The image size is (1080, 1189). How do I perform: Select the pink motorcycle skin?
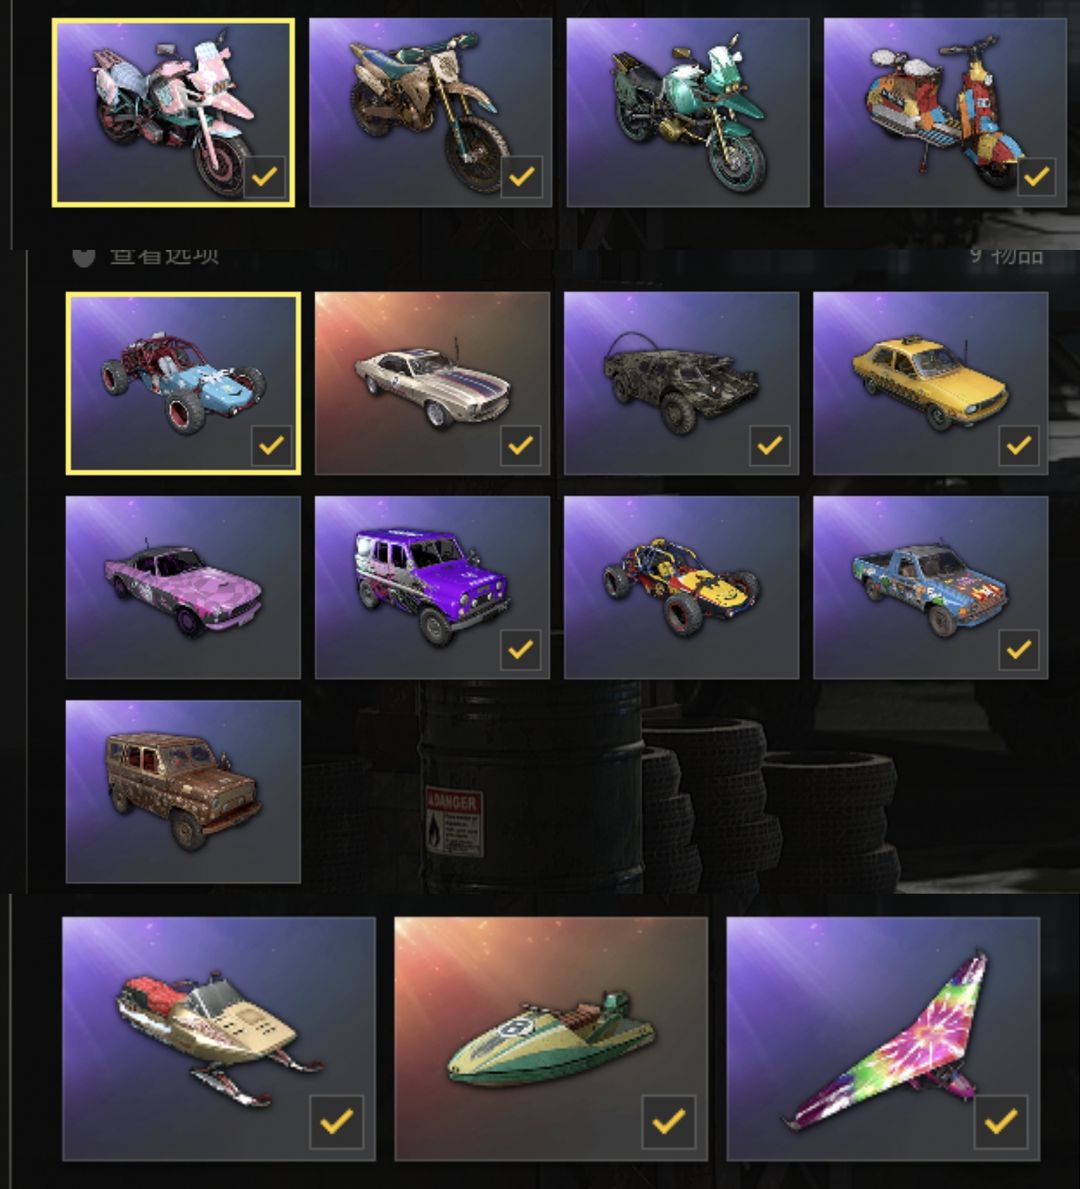(x=173, y=112)
